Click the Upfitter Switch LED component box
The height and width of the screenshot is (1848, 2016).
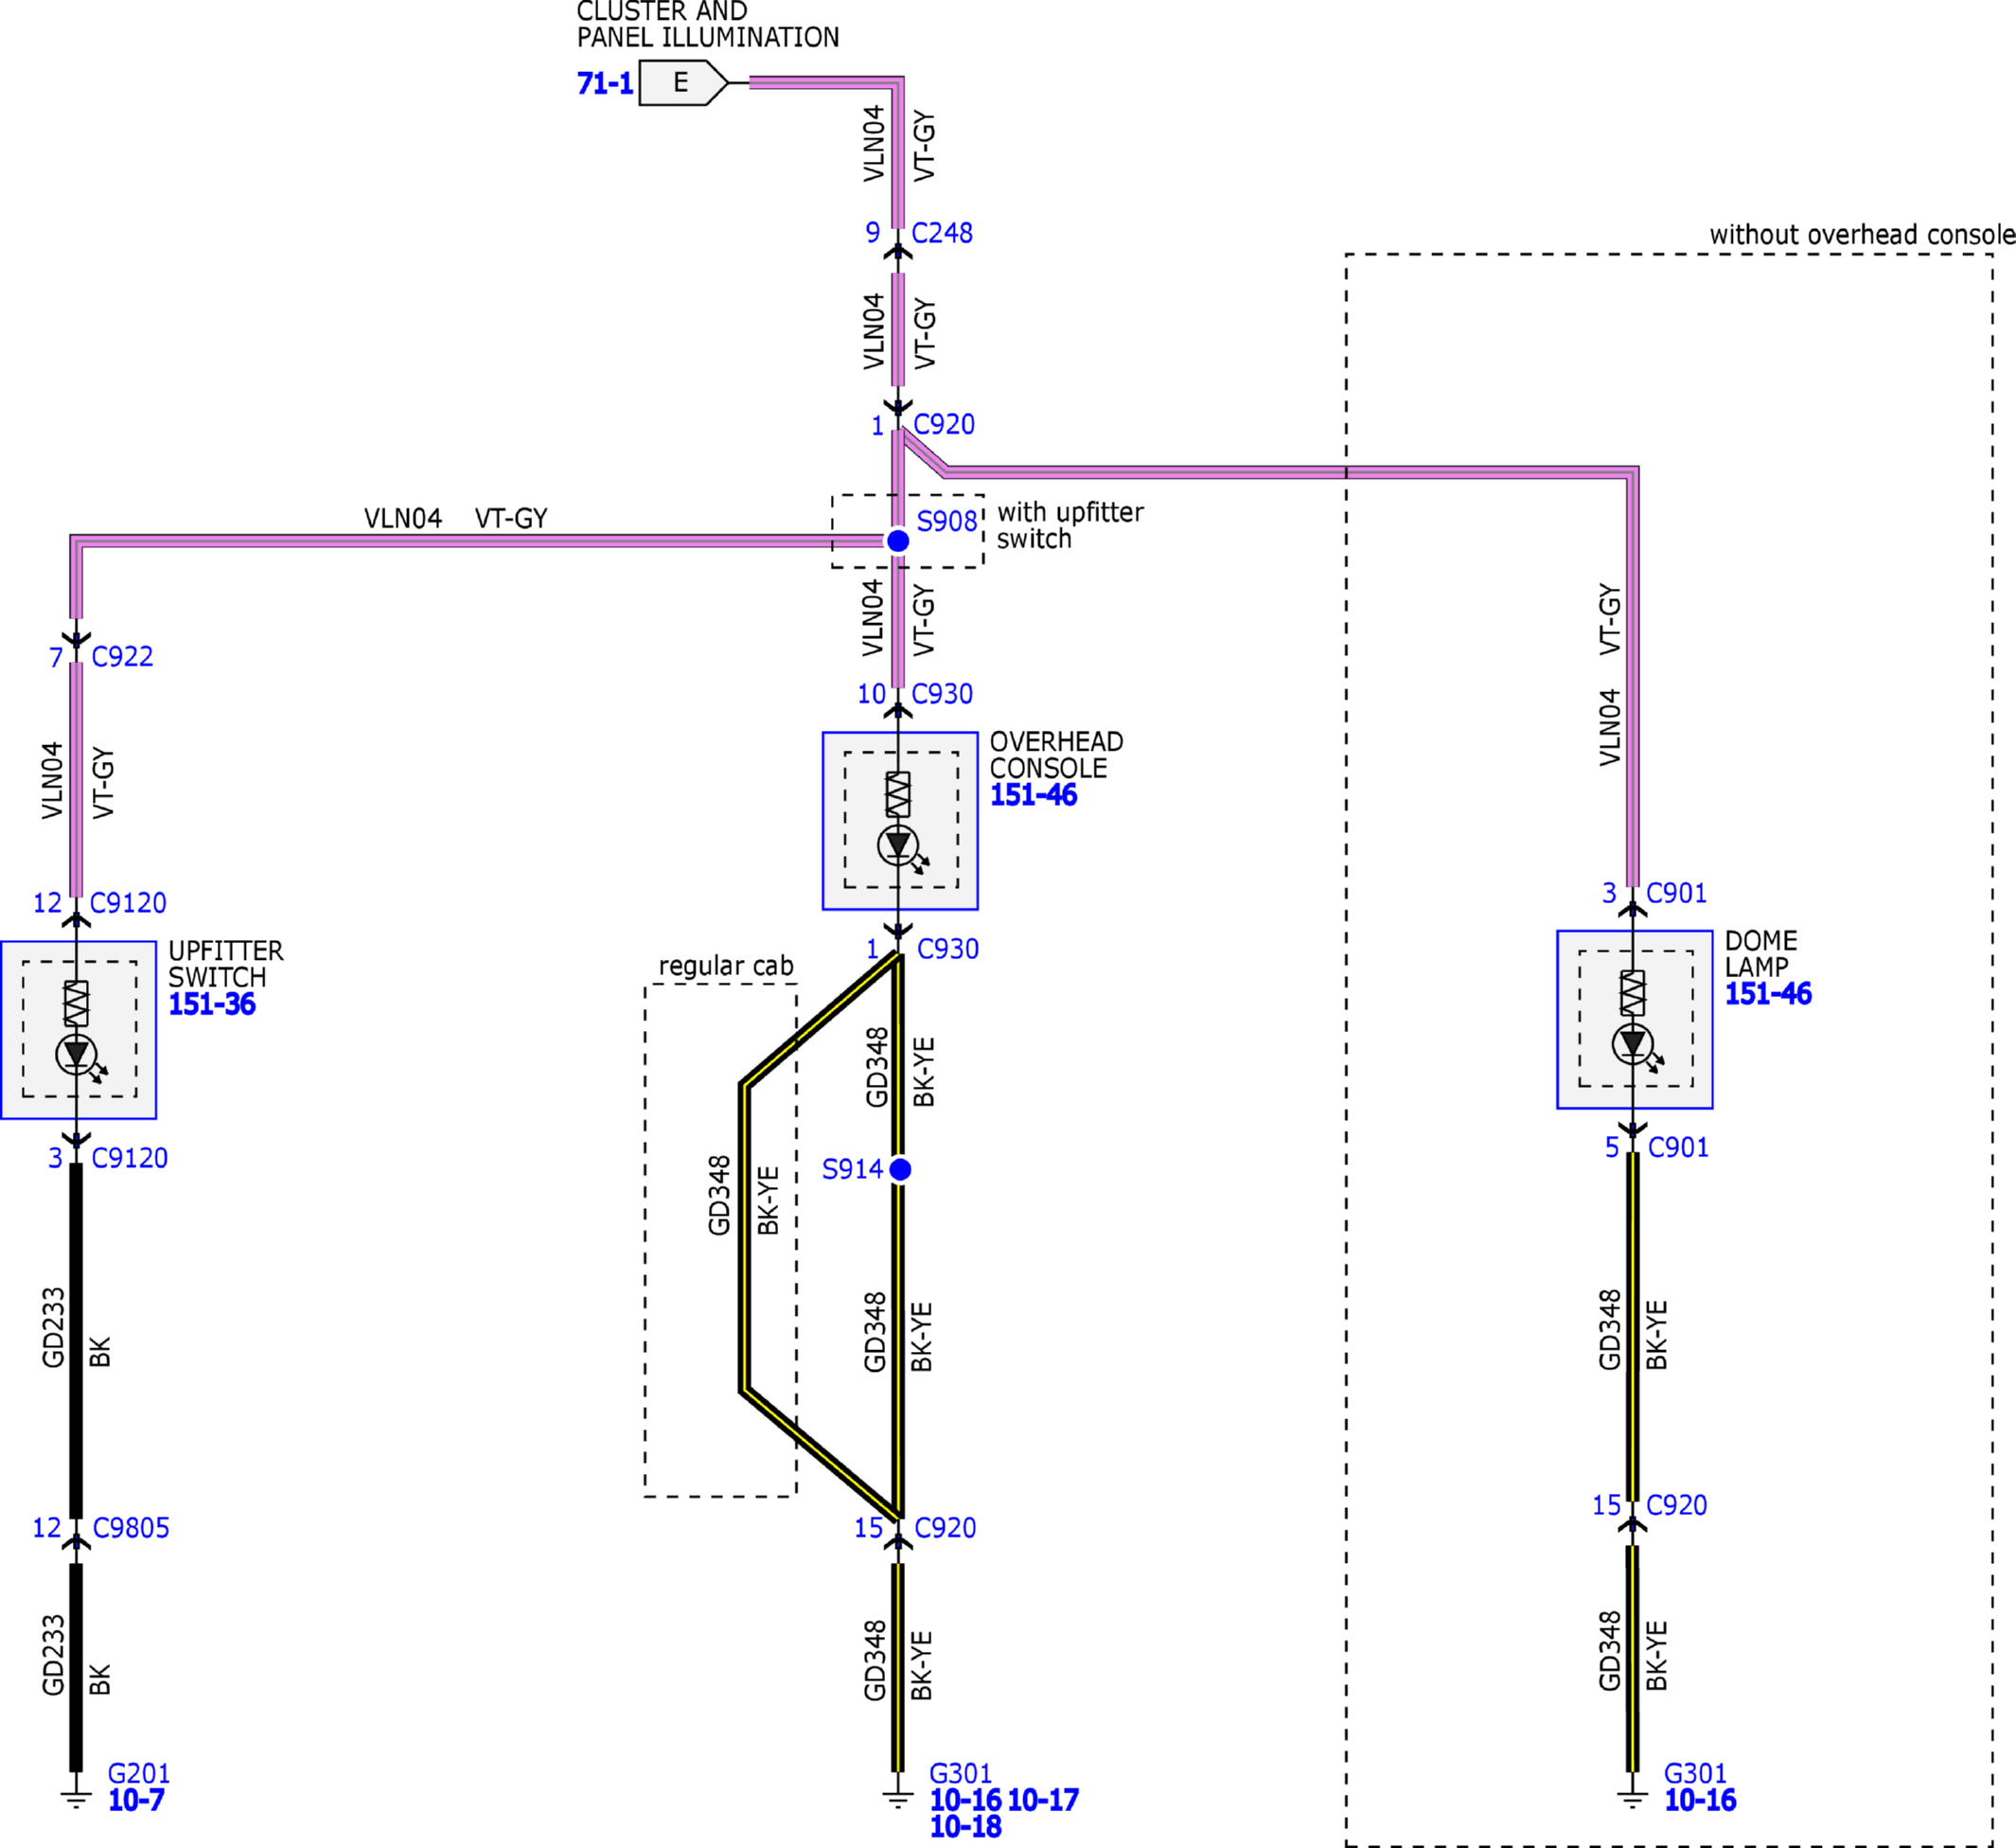[x=78, y=1030]
